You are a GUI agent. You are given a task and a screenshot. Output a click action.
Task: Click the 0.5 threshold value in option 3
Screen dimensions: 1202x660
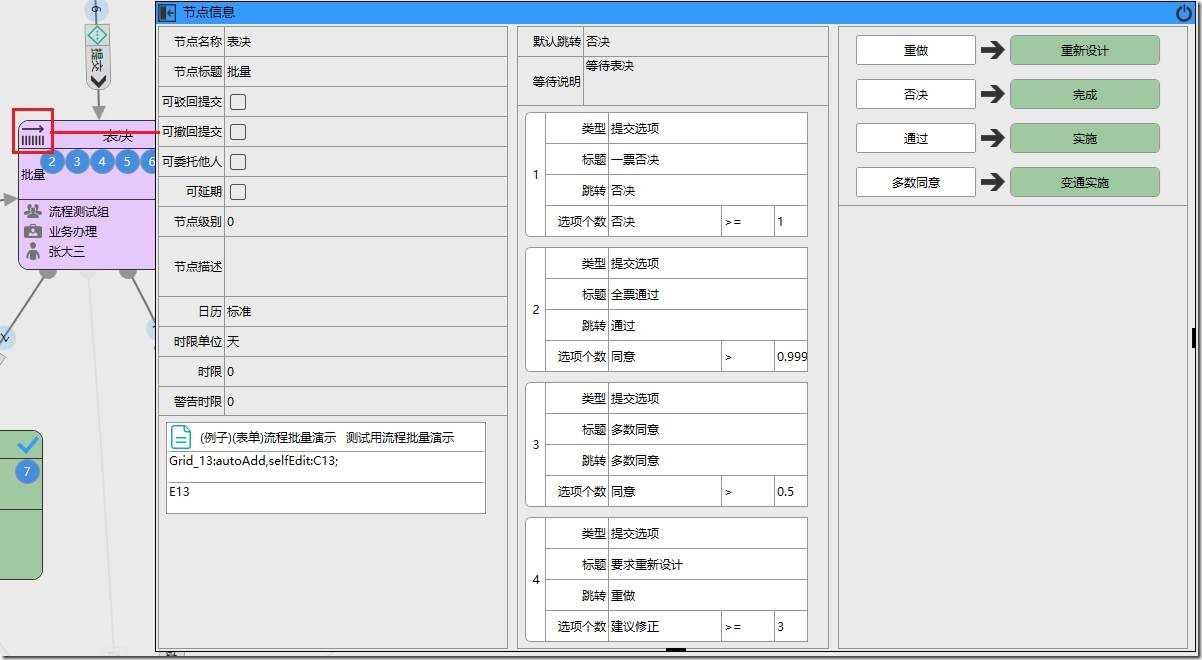(791, 492)
